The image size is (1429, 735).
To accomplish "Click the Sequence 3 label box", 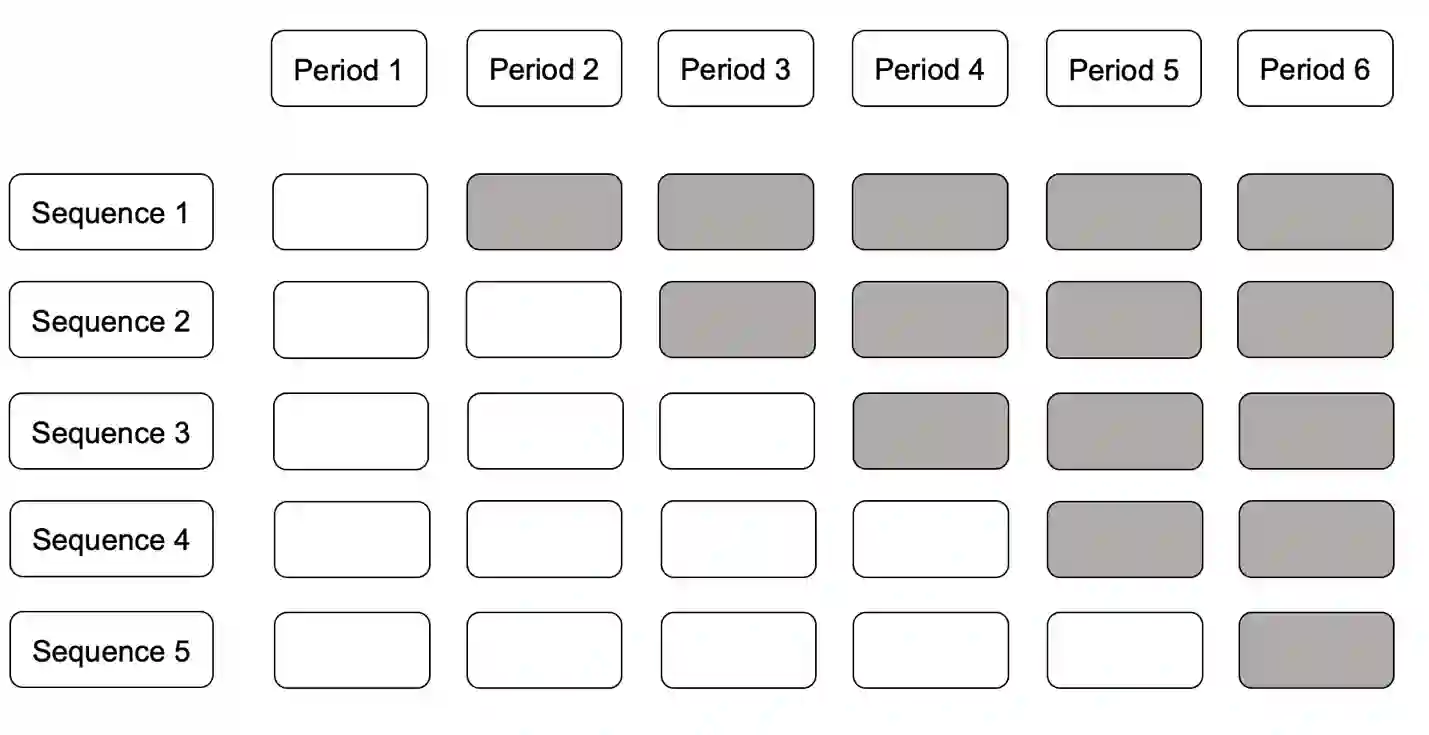I will click(111, 431).
